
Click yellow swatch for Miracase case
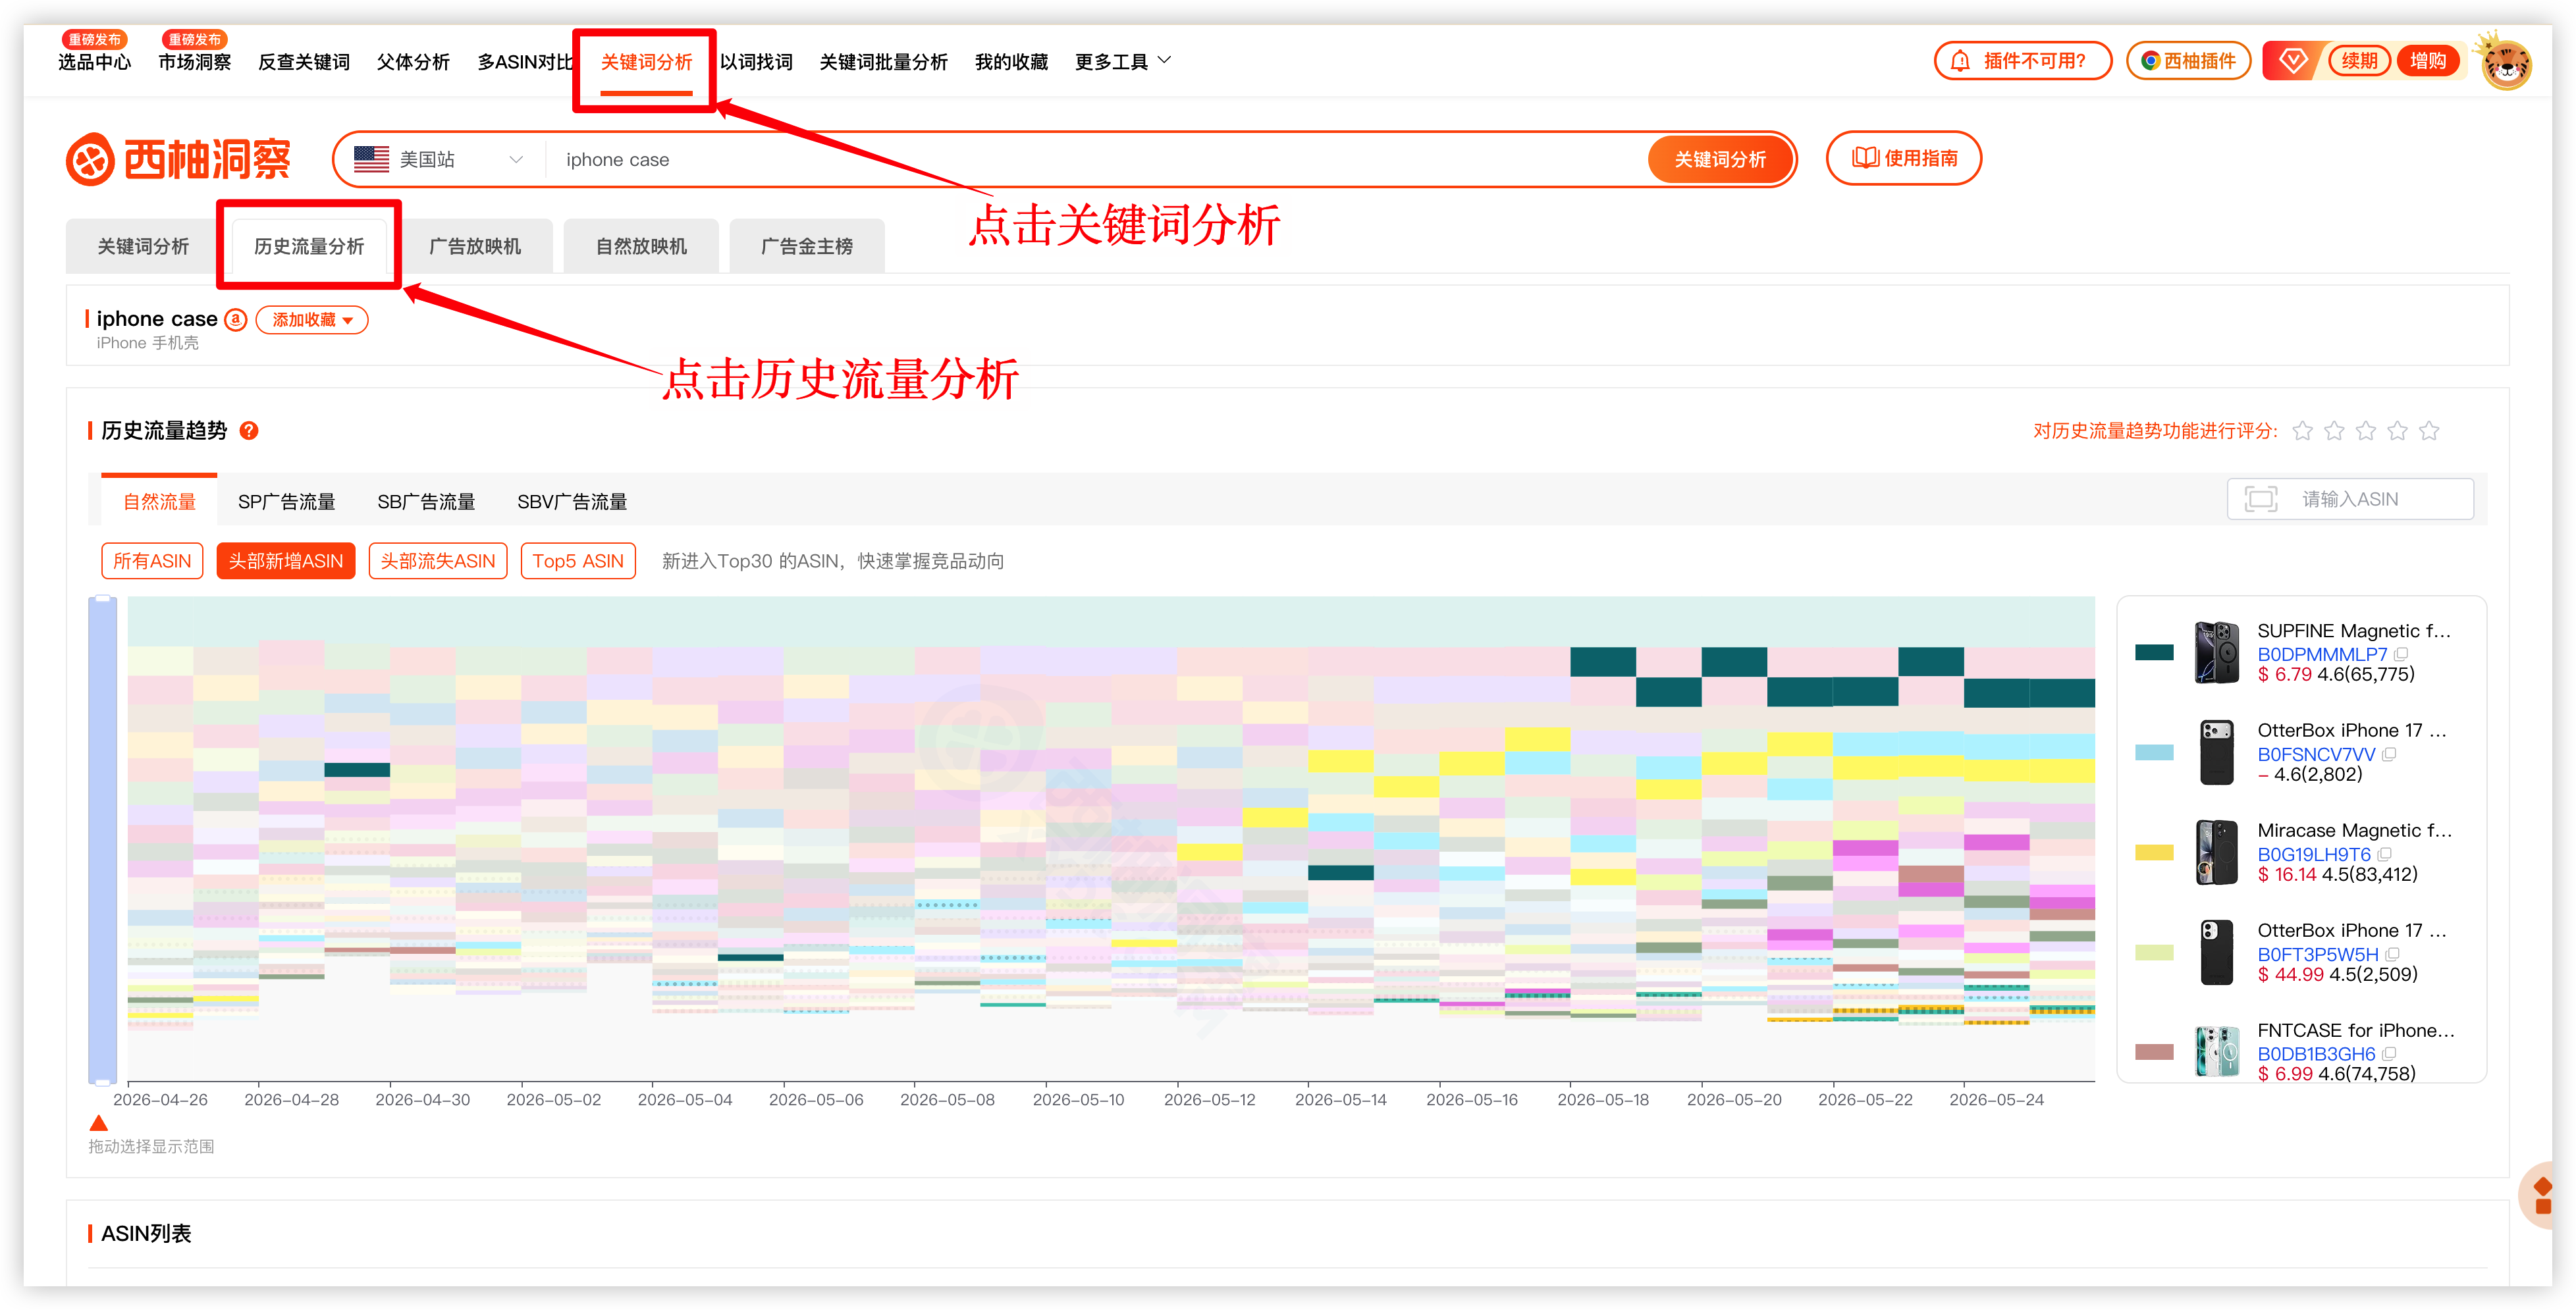[2154, 853]
